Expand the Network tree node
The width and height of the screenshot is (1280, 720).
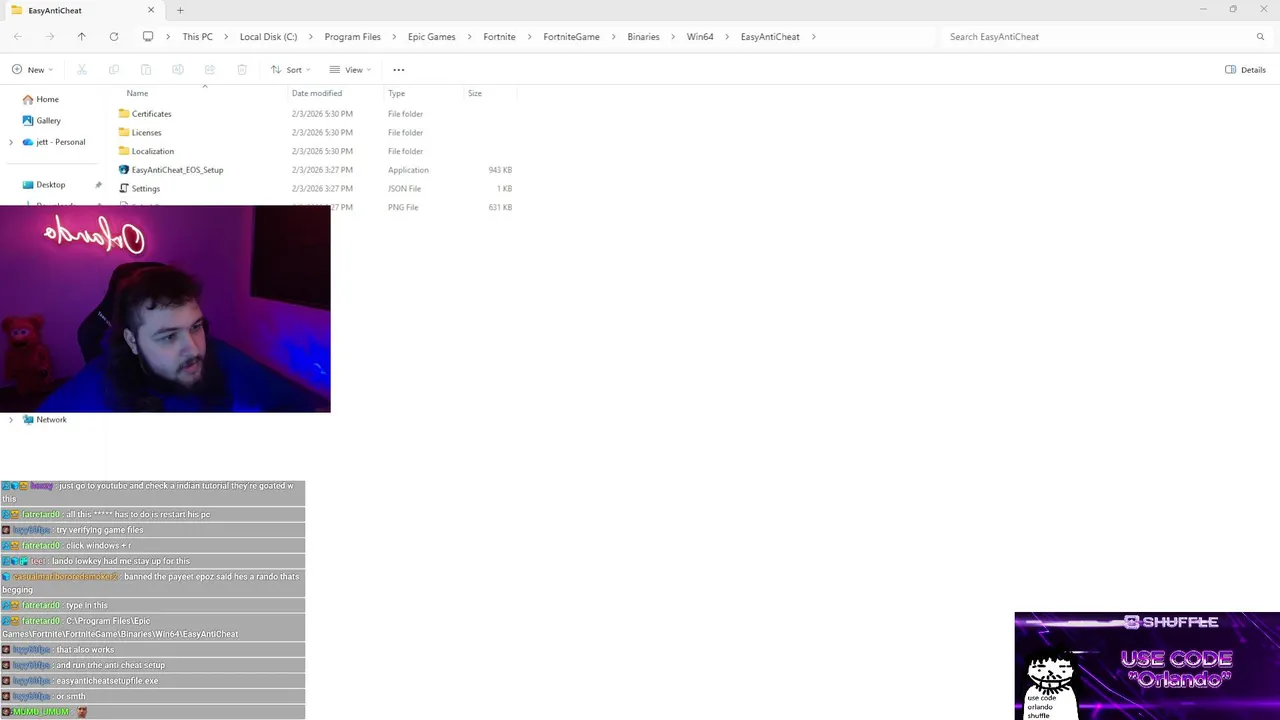click(11, 420)
